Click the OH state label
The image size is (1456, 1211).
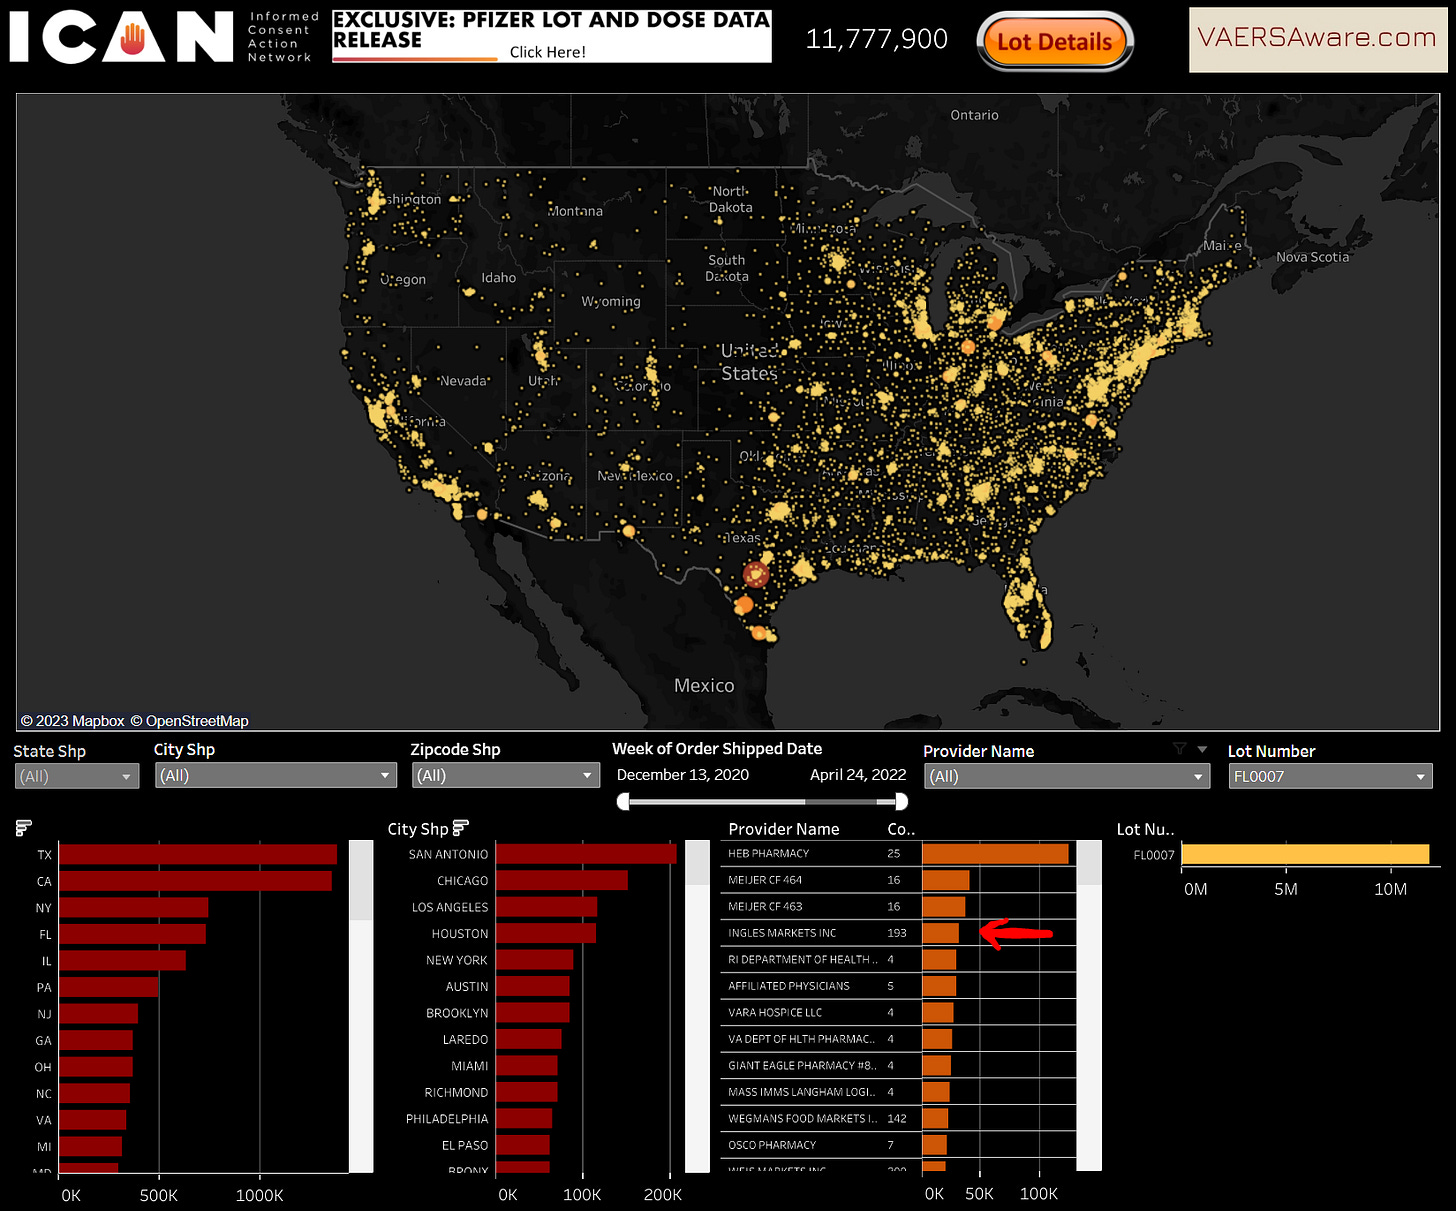43,1067
